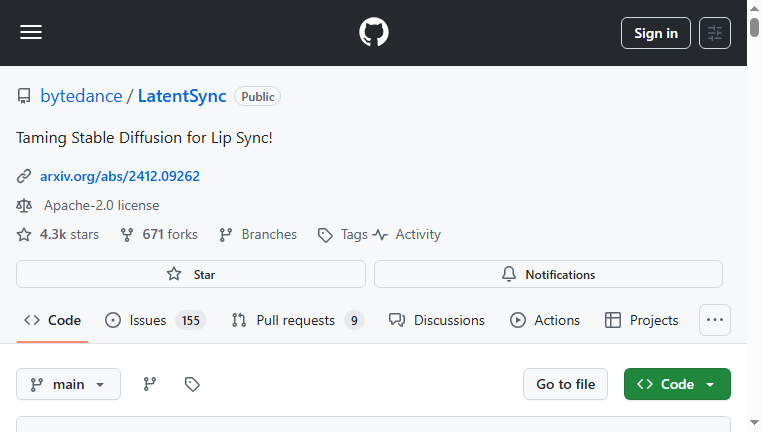The width and height of the screenshot is (762, 432).
Task: View the 4.3k stars list
Action: tap(69, 235)
